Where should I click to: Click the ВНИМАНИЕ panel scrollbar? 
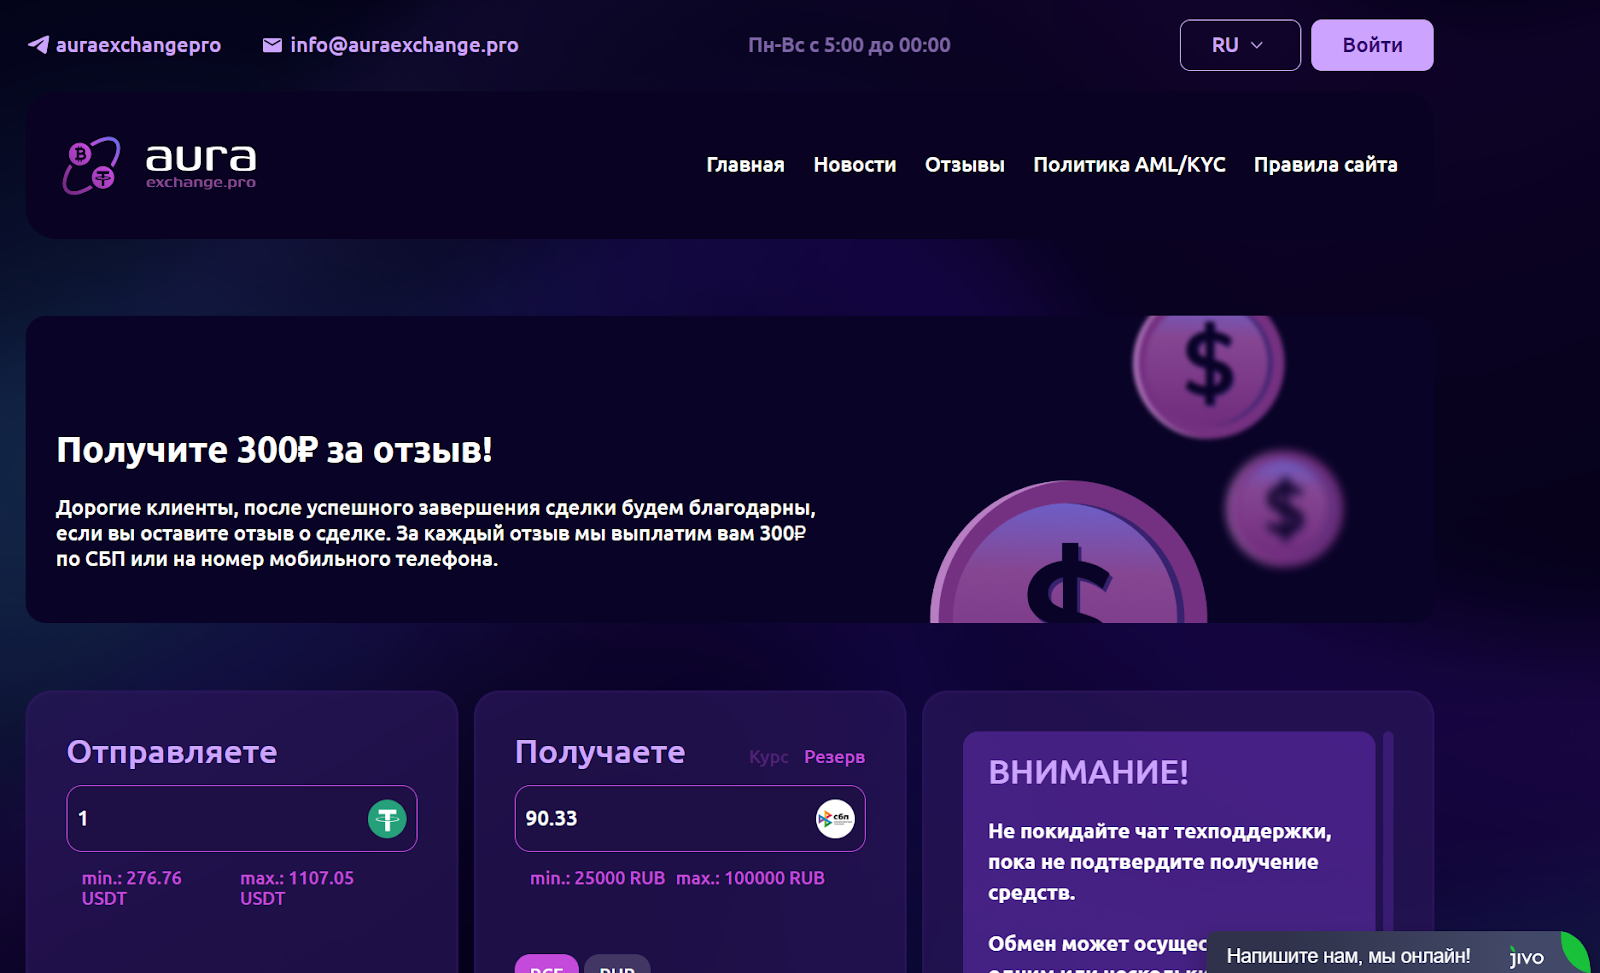coord(1388,830)
